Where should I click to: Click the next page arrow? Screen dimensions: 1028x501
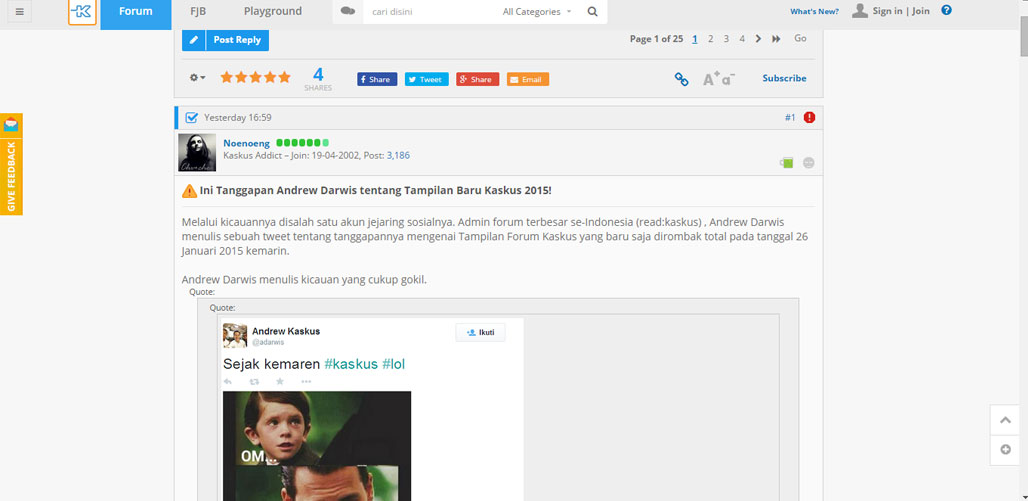point(759,39)
